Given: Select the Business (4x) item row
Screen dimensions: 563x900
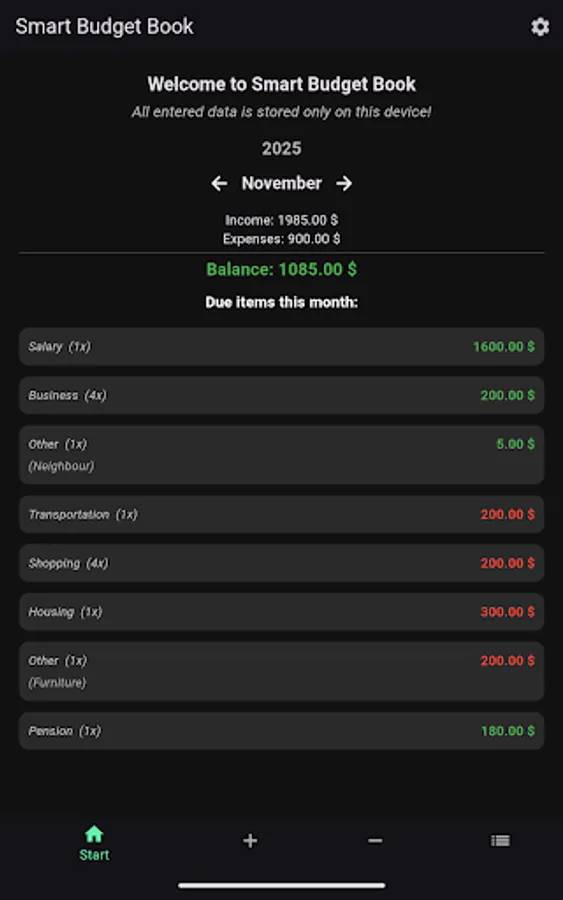Looking at the screenshot, I should point(281,395).
